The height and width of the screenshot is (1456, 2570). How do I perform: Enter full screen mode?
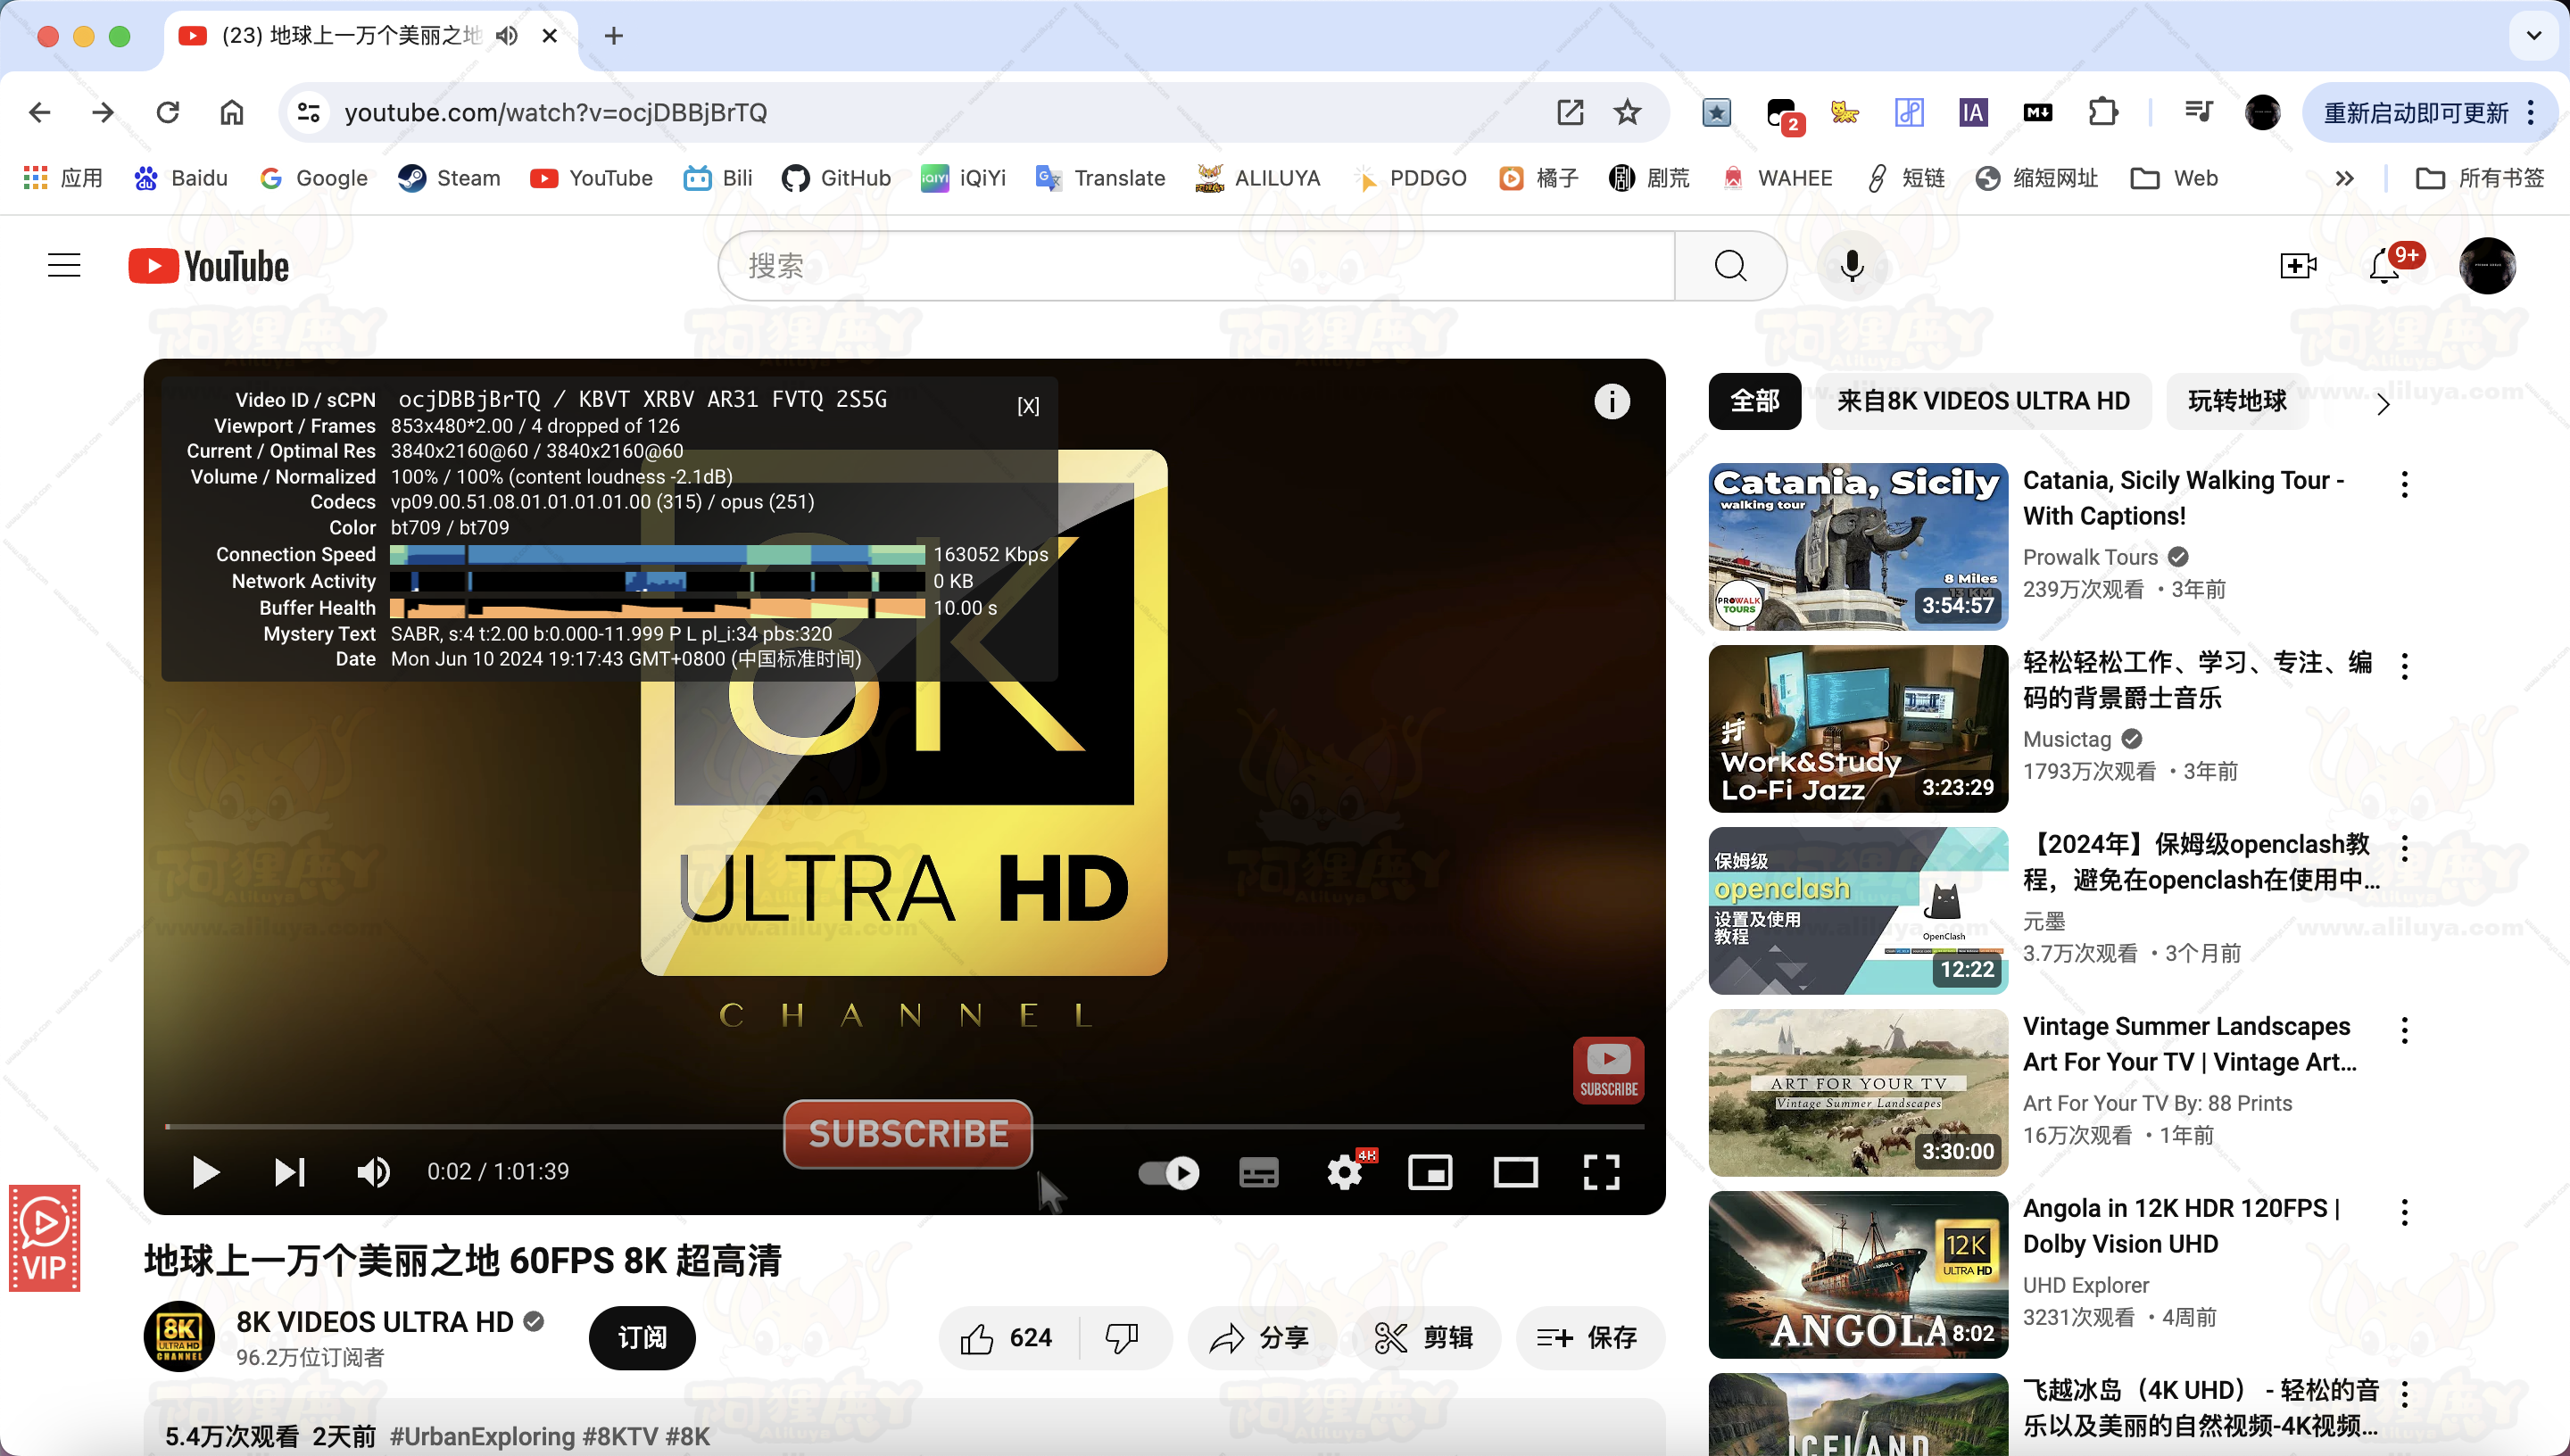tap(1602, 1172)
